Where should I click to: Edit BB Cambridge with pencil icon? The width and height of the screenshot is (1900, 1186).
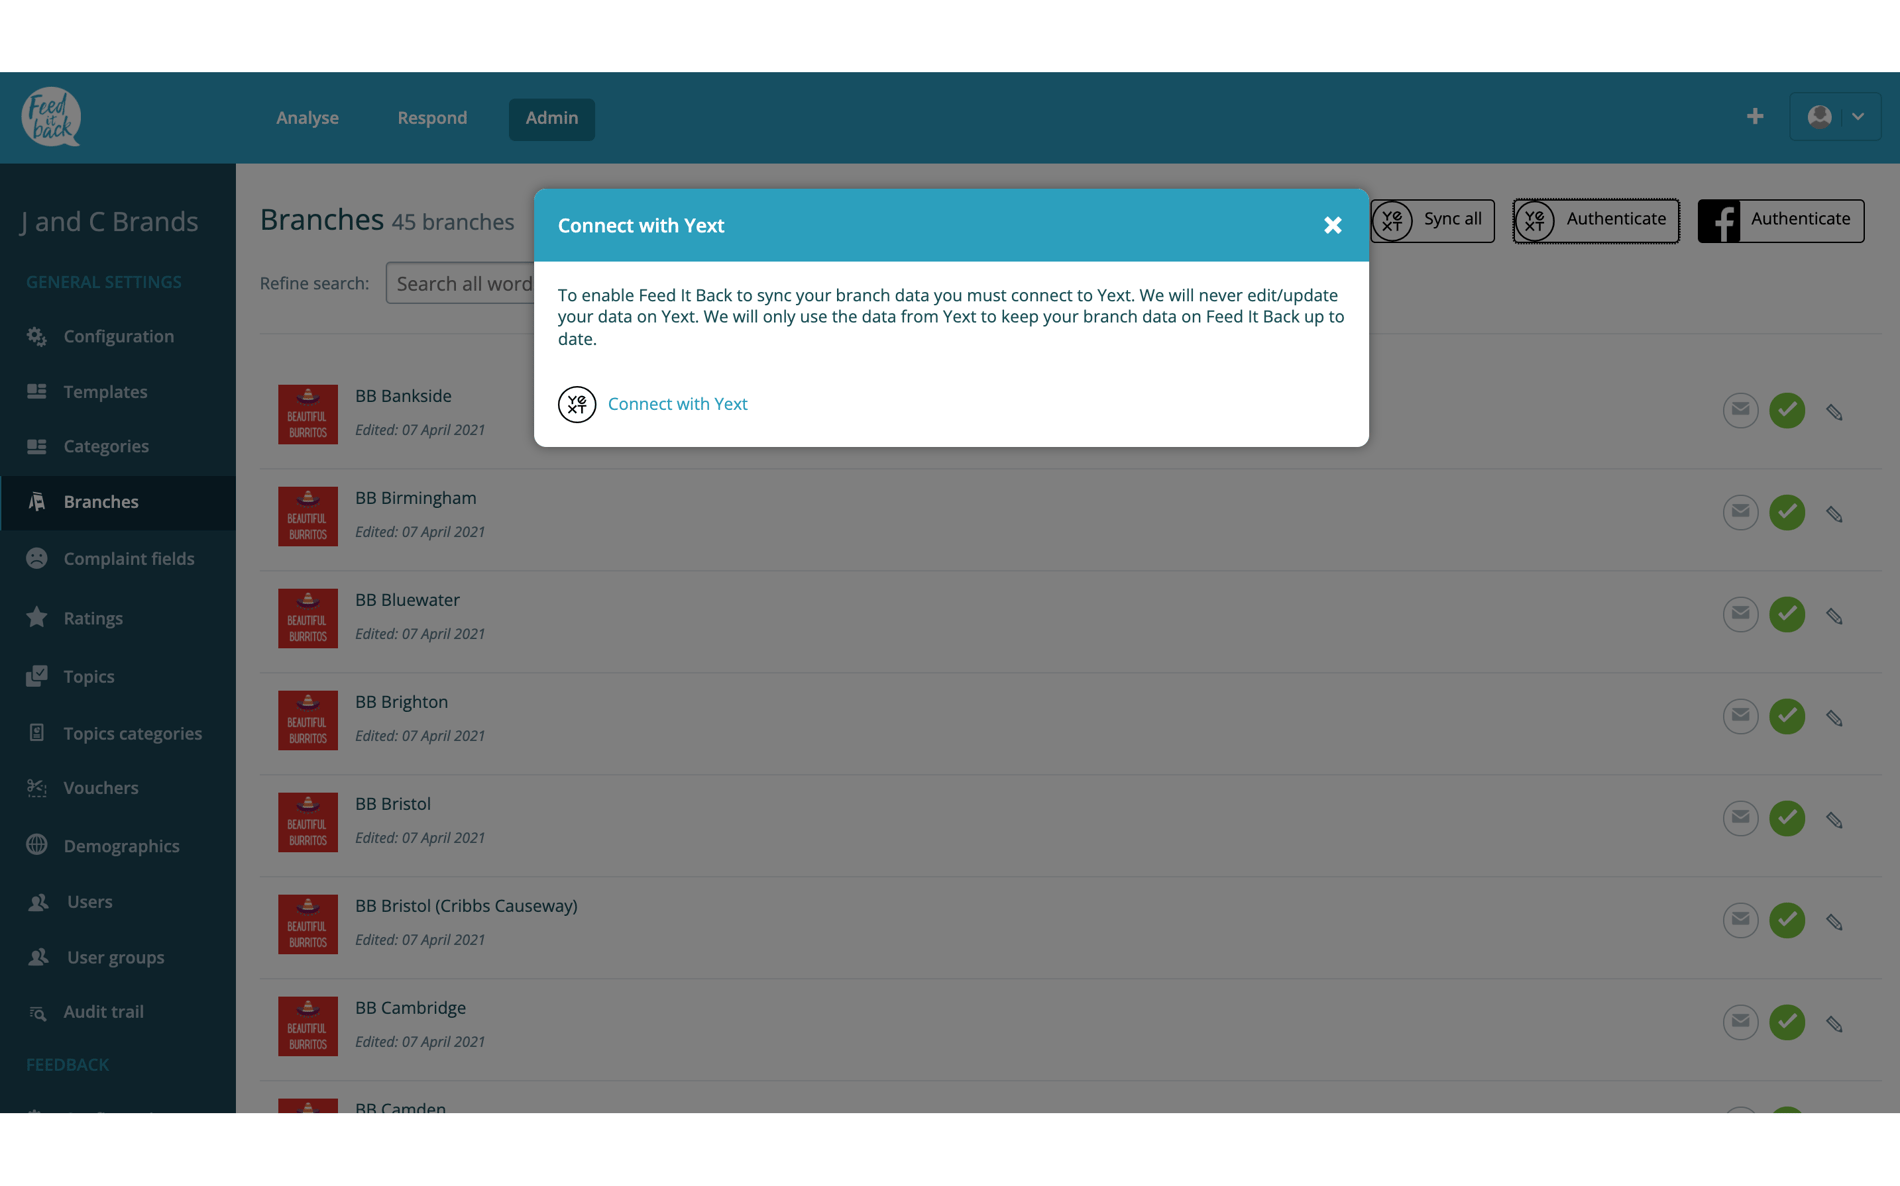point(1834,1024)
